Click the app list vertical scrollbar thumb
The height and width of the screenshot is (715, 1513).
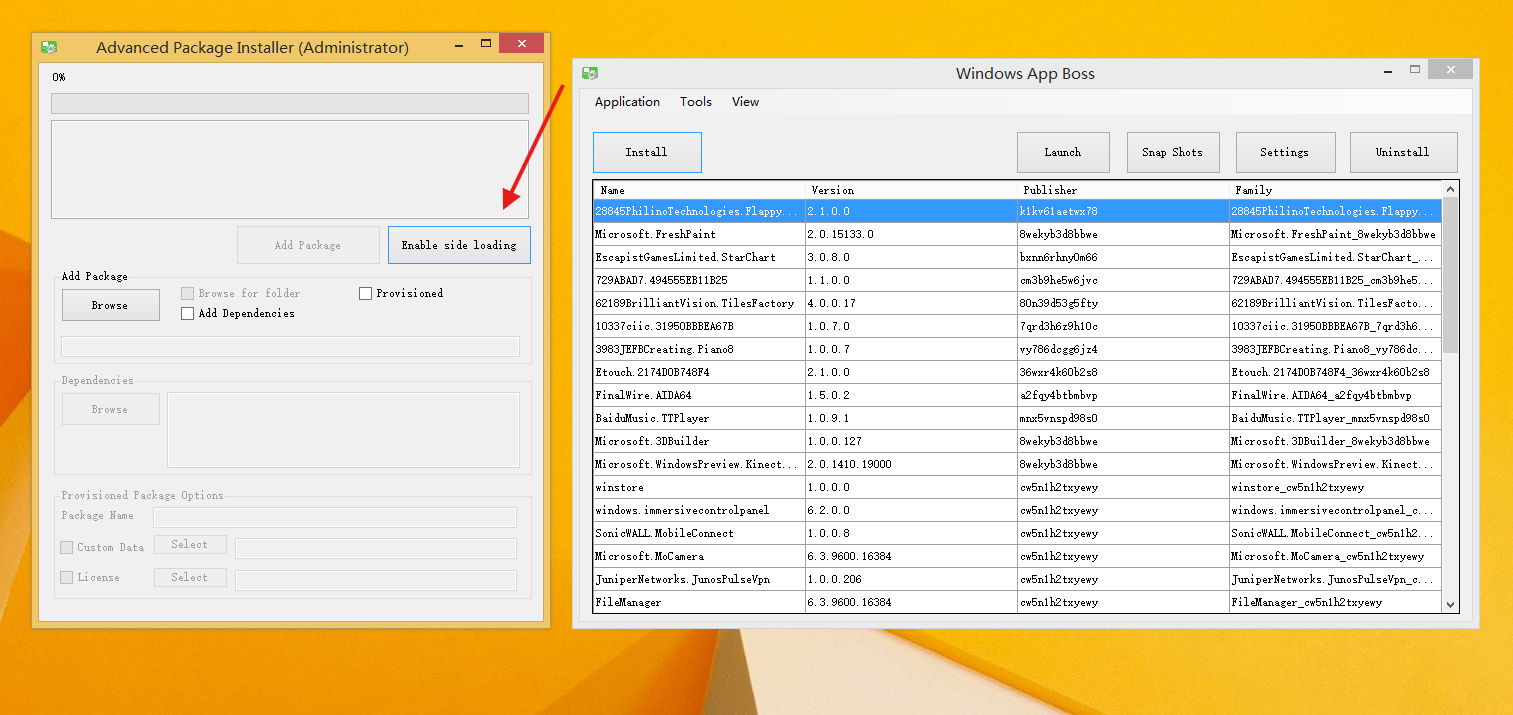pyautogui.click(x=1450, y=274)
